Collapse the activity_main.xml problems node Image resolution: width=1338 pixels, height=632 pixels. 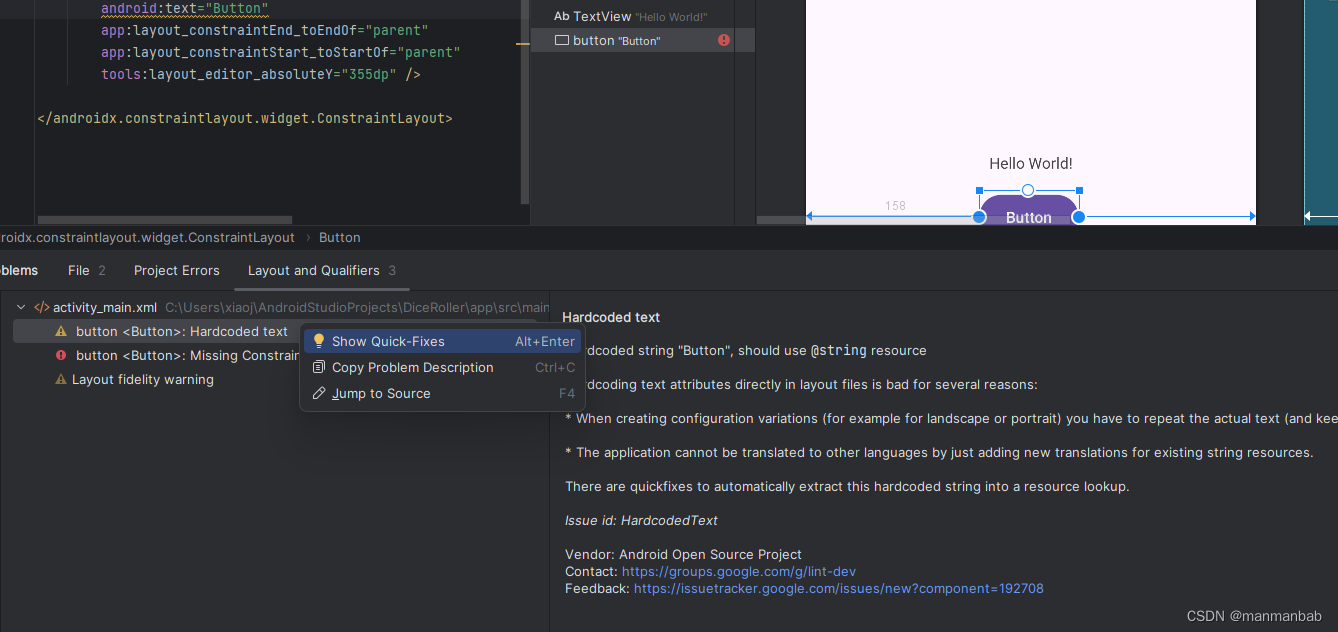[x=21, y=307]
